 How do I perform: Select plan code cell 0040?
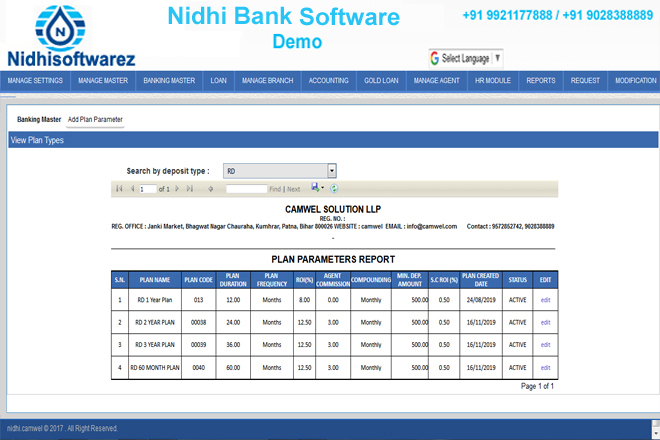199,368
